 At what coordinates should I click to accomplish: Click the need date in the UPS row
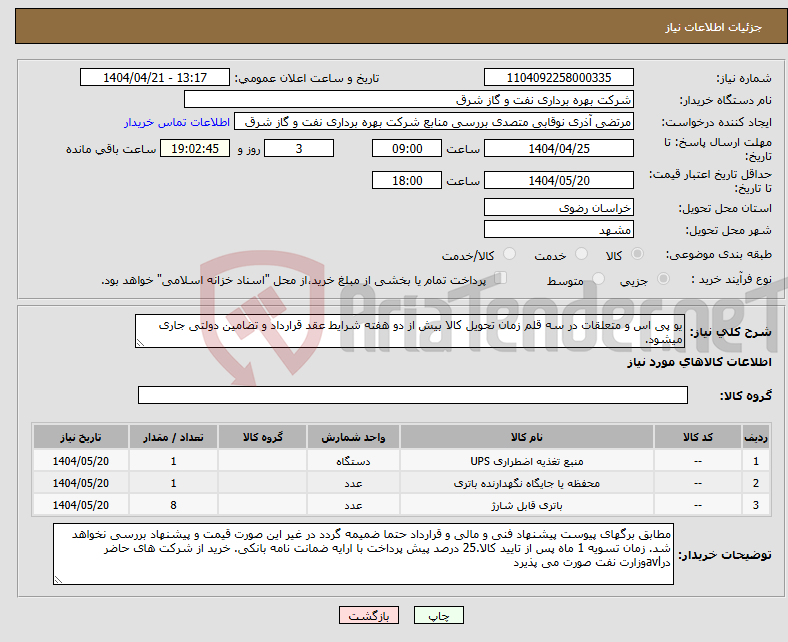click(x=80, y=461)
